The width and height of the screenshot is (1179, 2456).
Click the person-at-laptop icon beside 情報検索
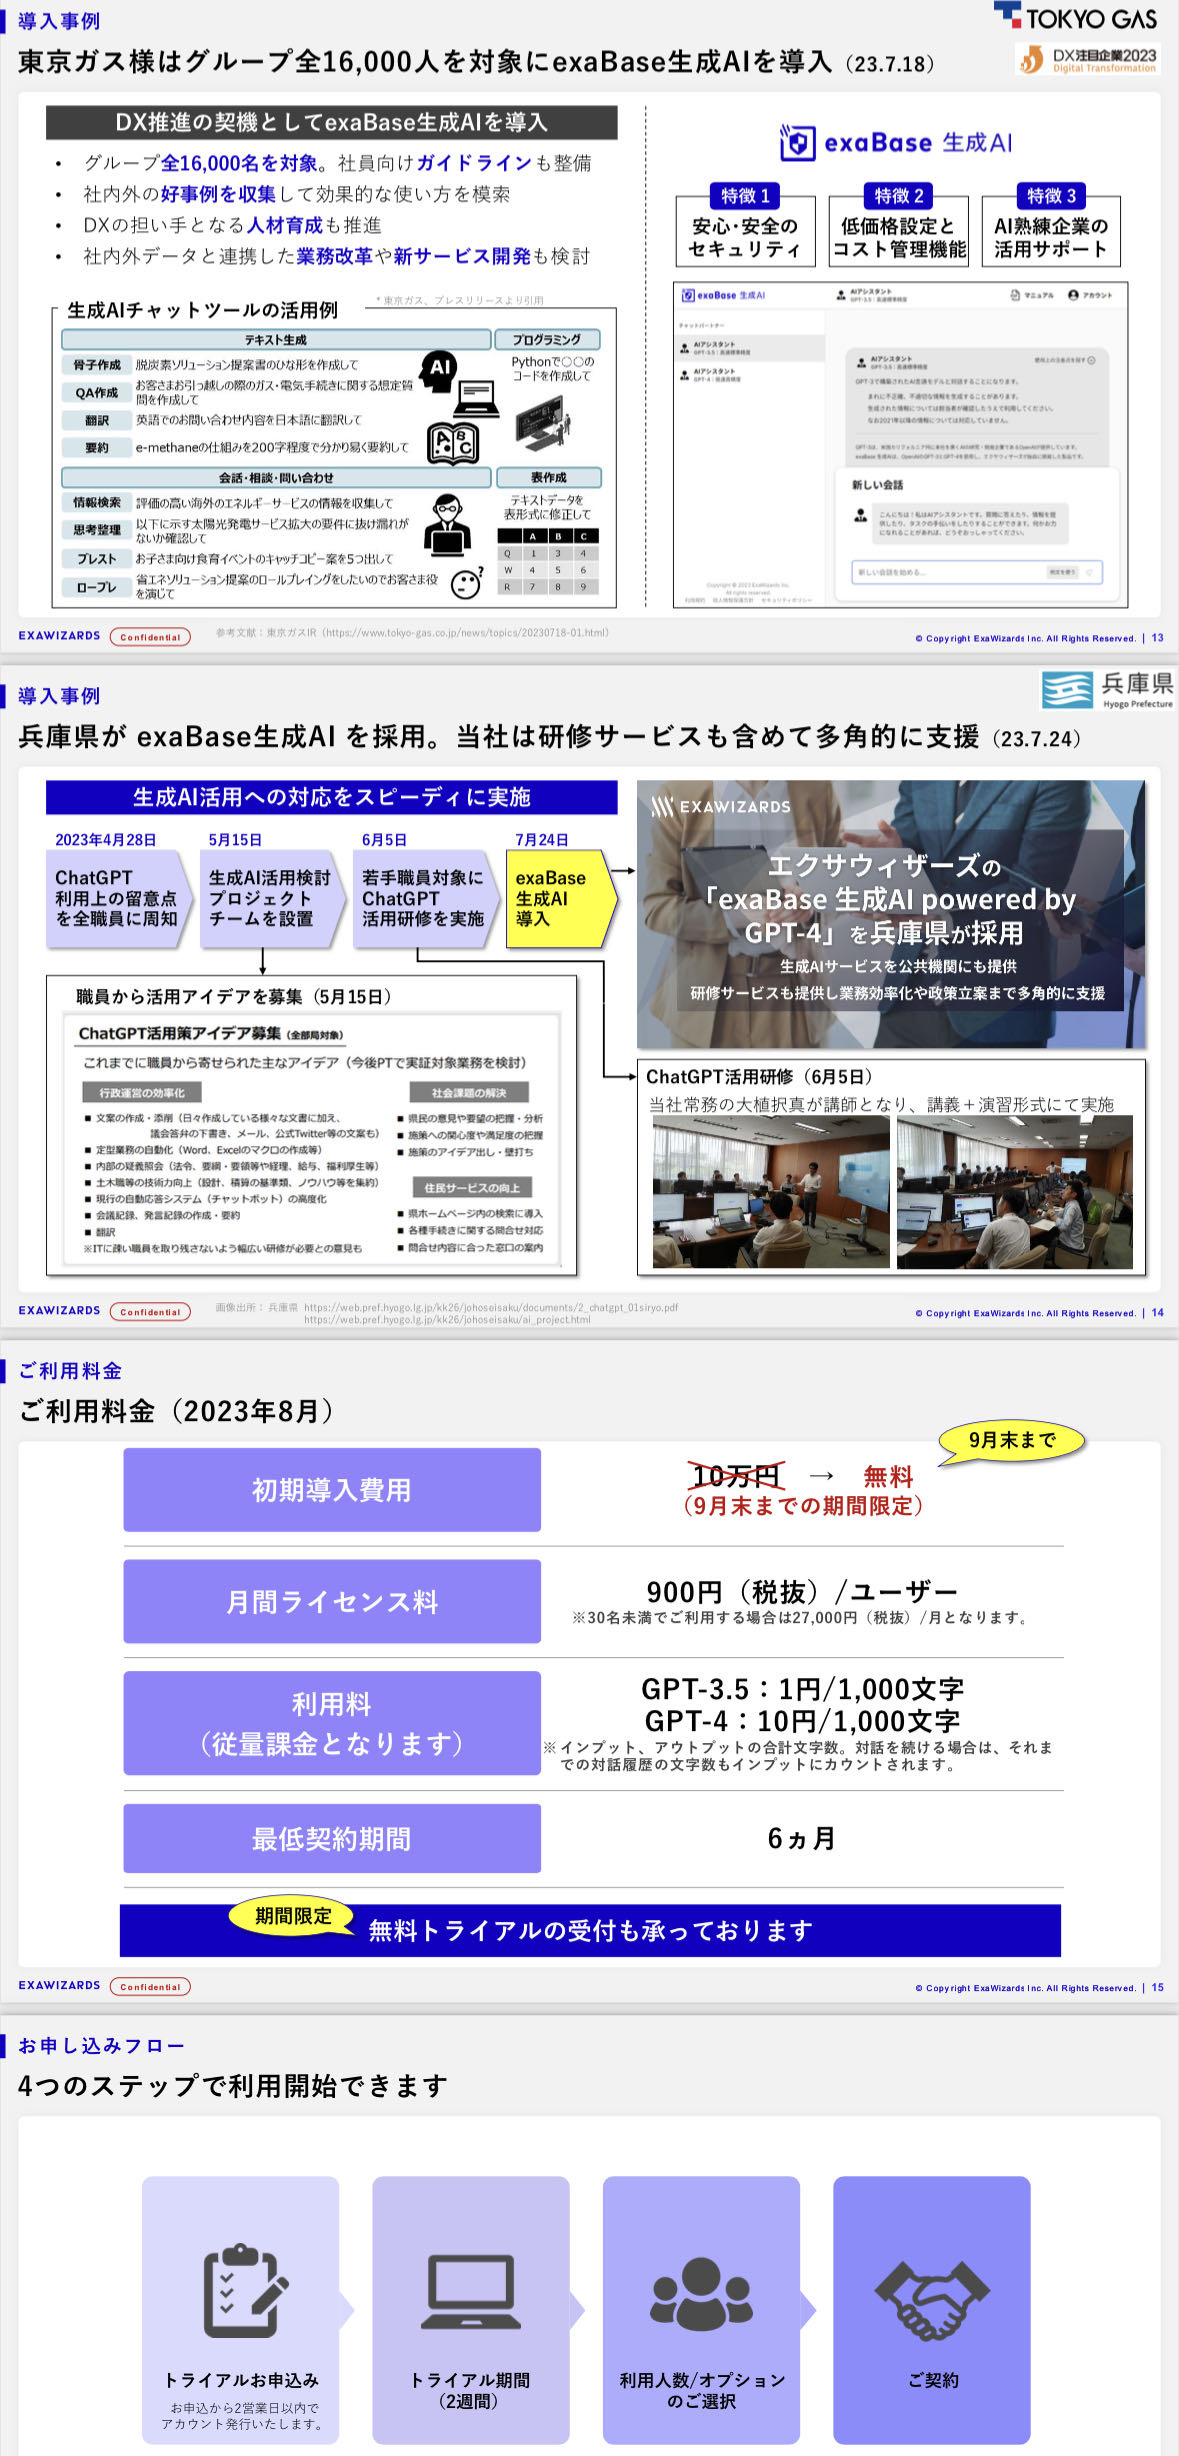click(x=447, y=524)
